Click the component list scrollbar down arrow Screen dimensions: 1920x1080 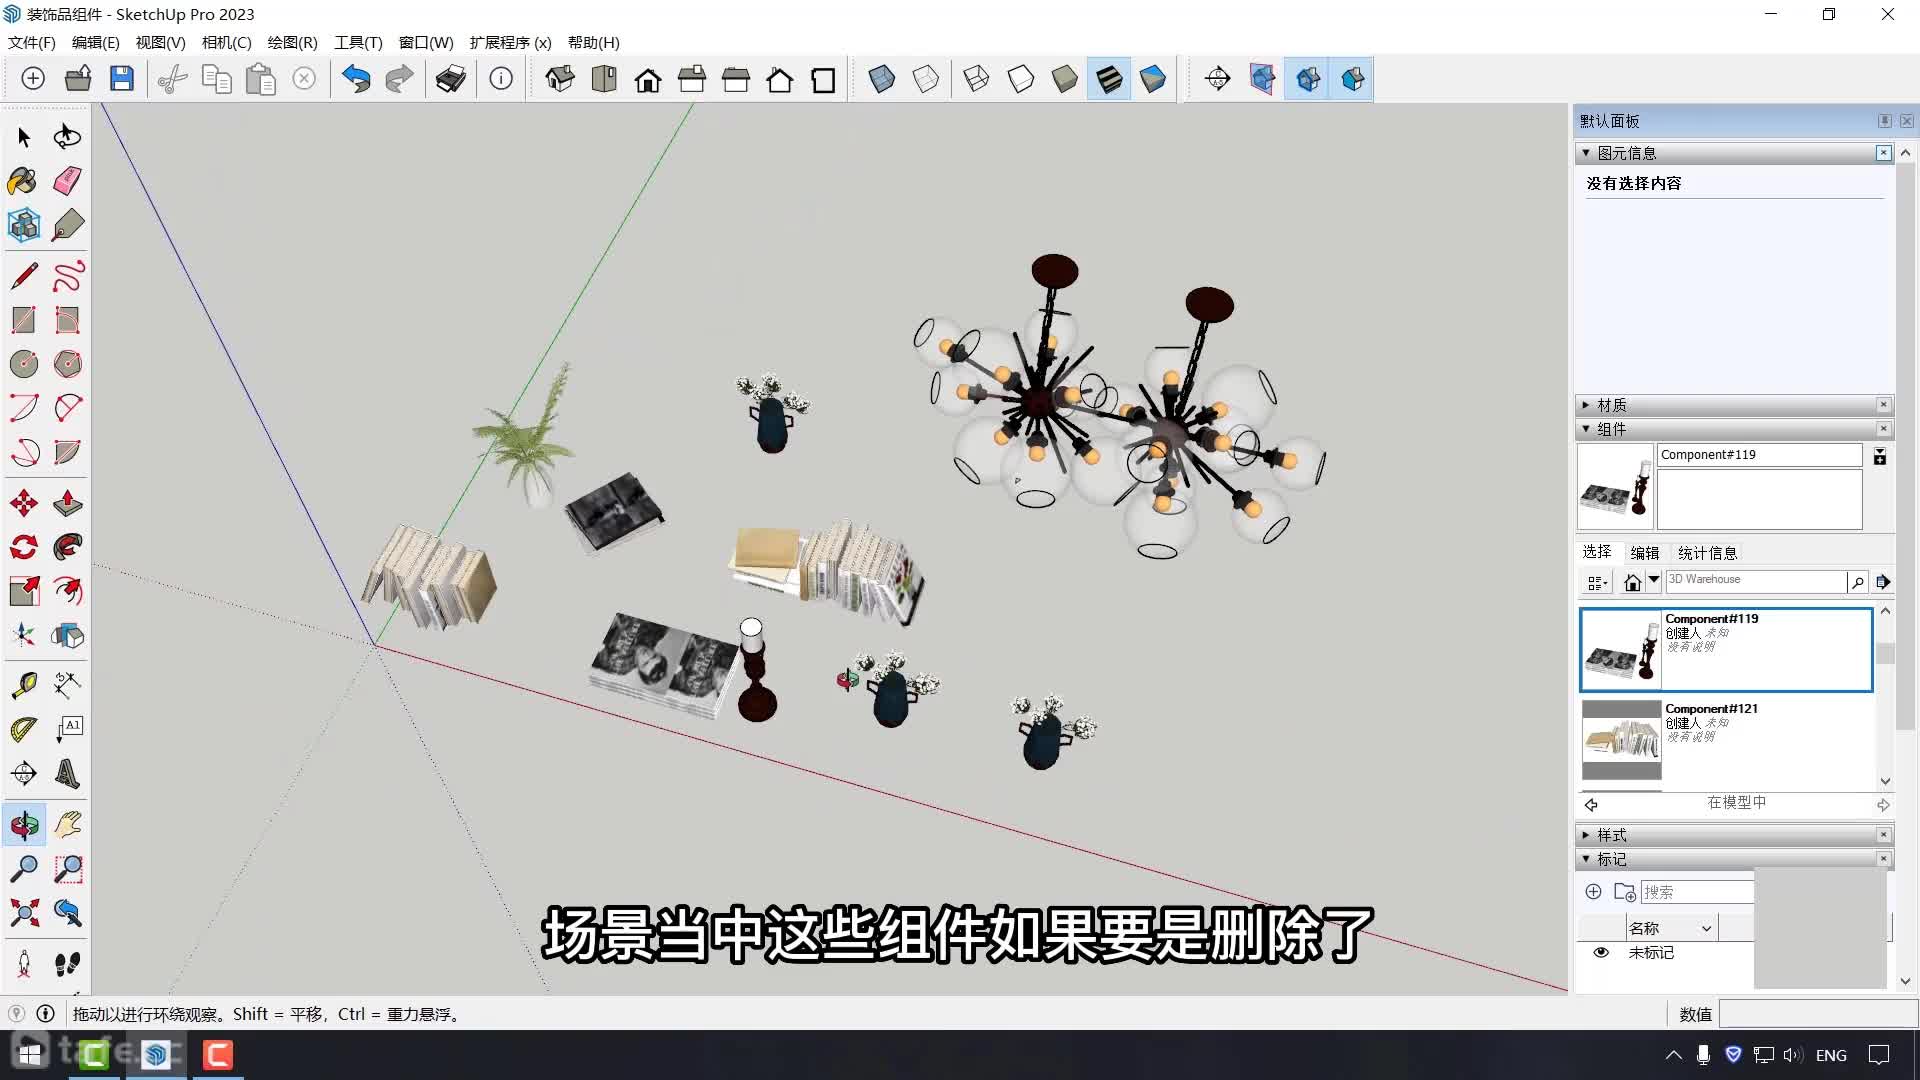tap(1885, 781)
